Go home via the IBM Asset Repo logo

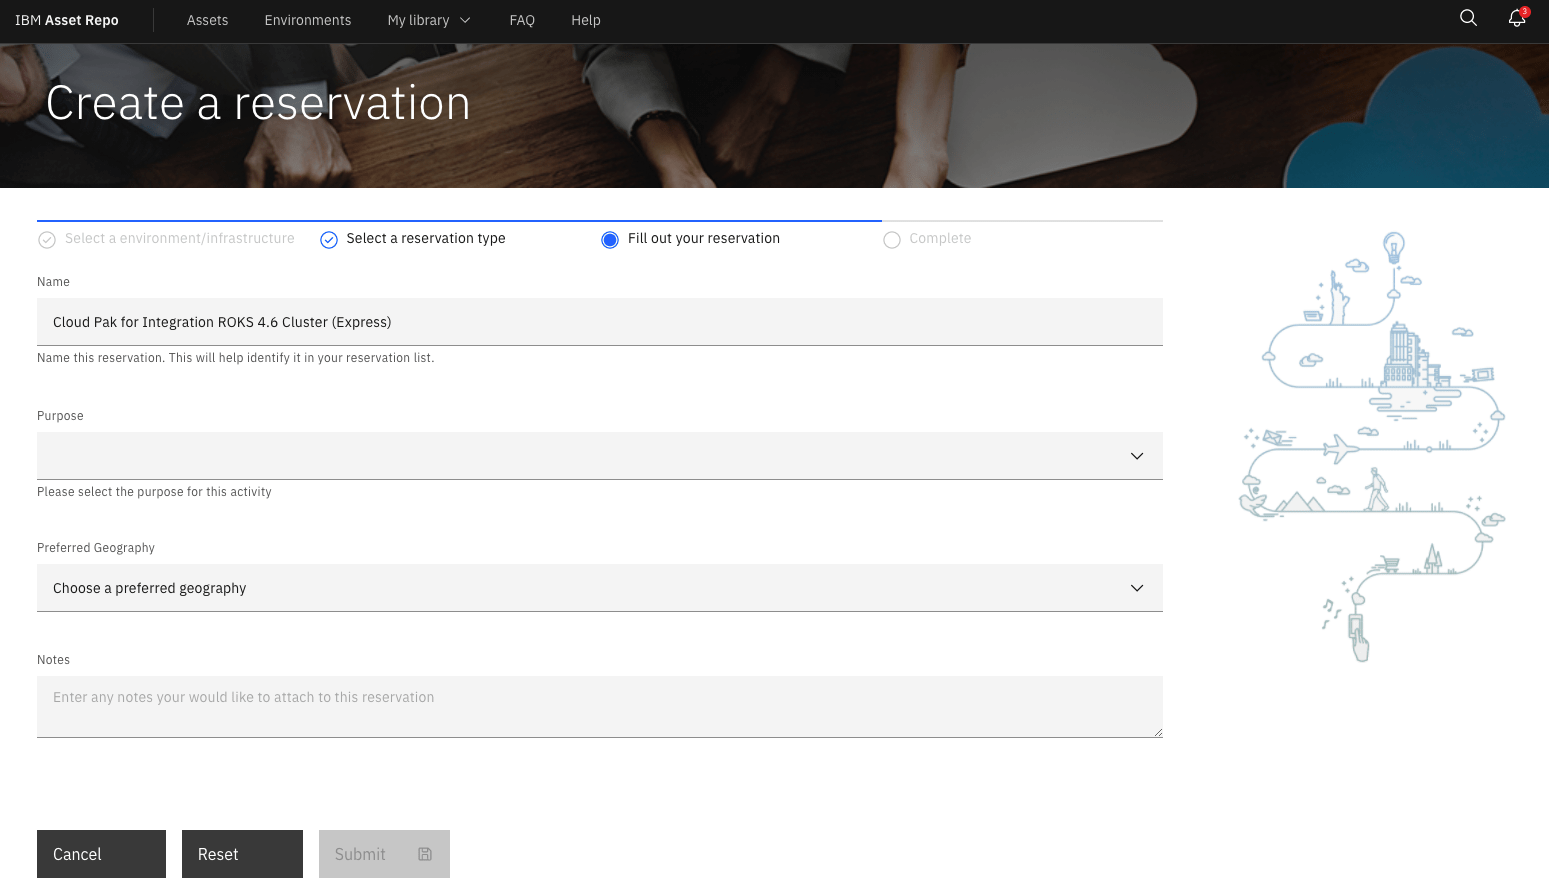click(x=66, y=19)
